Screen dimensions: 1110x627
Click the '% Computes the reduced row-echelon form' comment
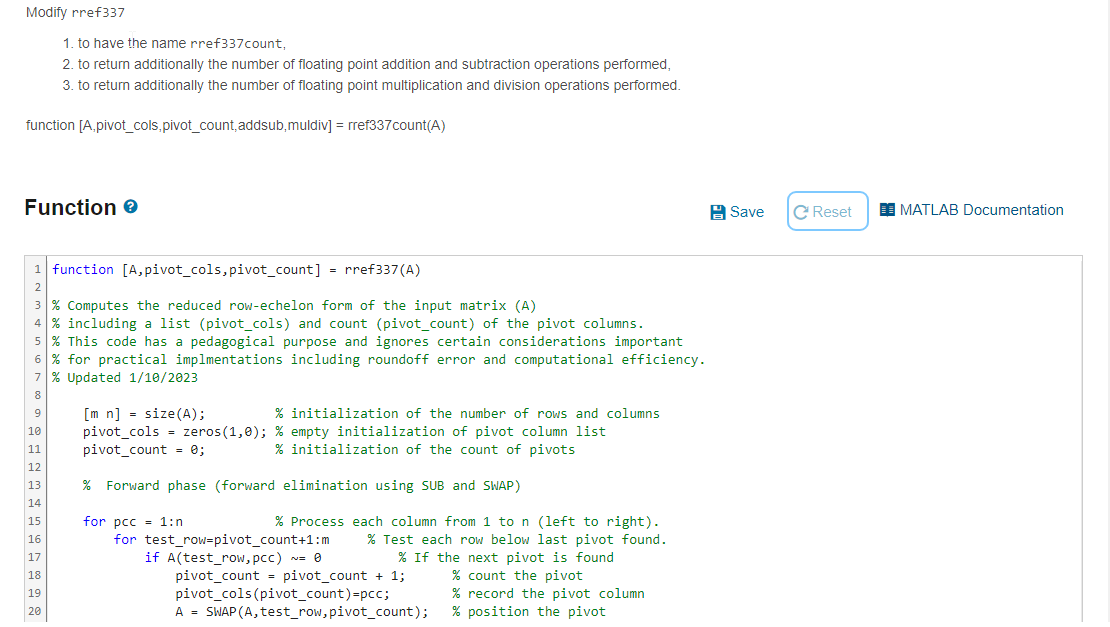[x=294, y=306]
